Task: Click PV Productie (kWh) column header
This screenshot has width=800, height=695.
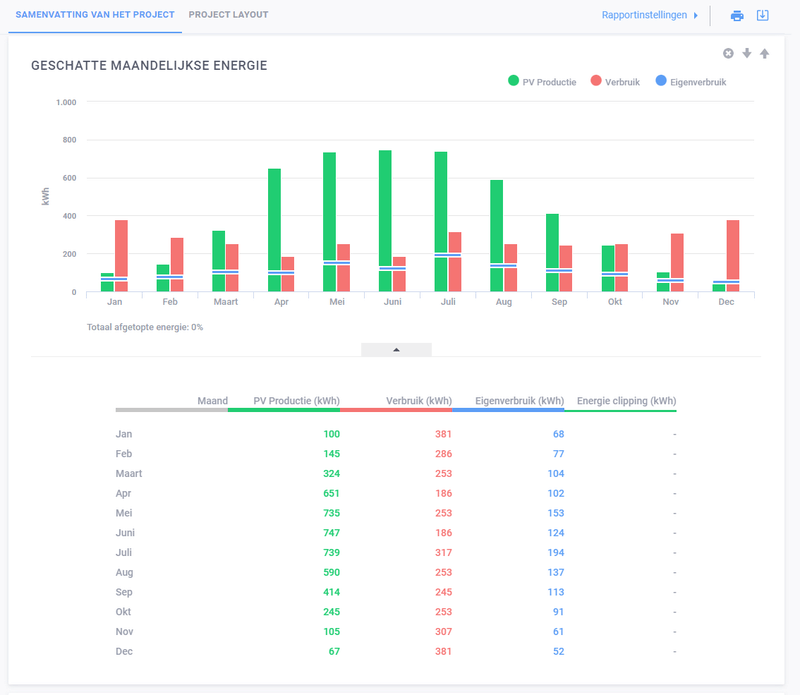Action: tap(297, 401)
